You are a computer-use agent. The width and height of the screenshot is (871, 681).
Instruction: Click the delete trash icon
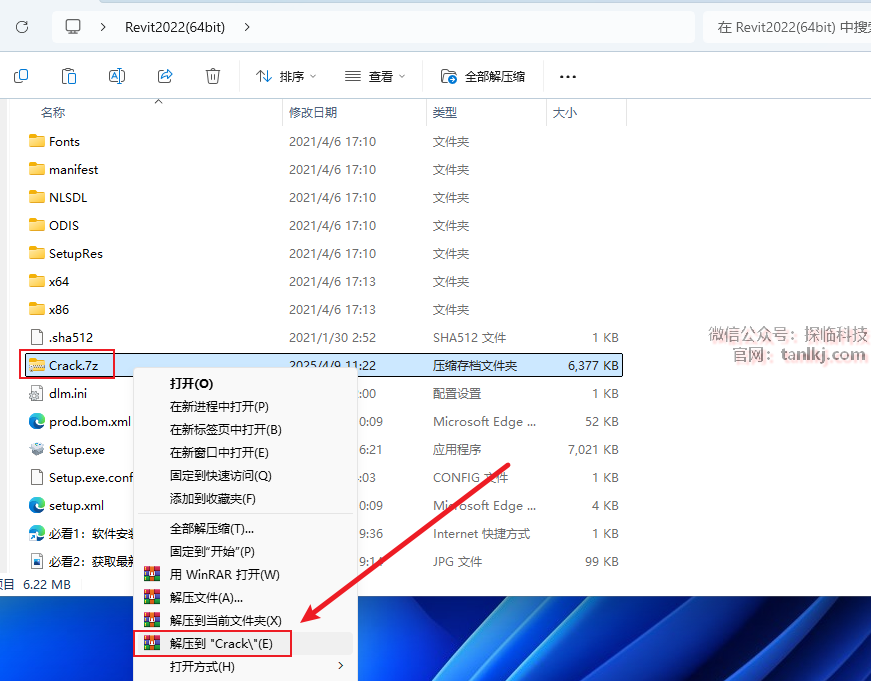point(213,76)
